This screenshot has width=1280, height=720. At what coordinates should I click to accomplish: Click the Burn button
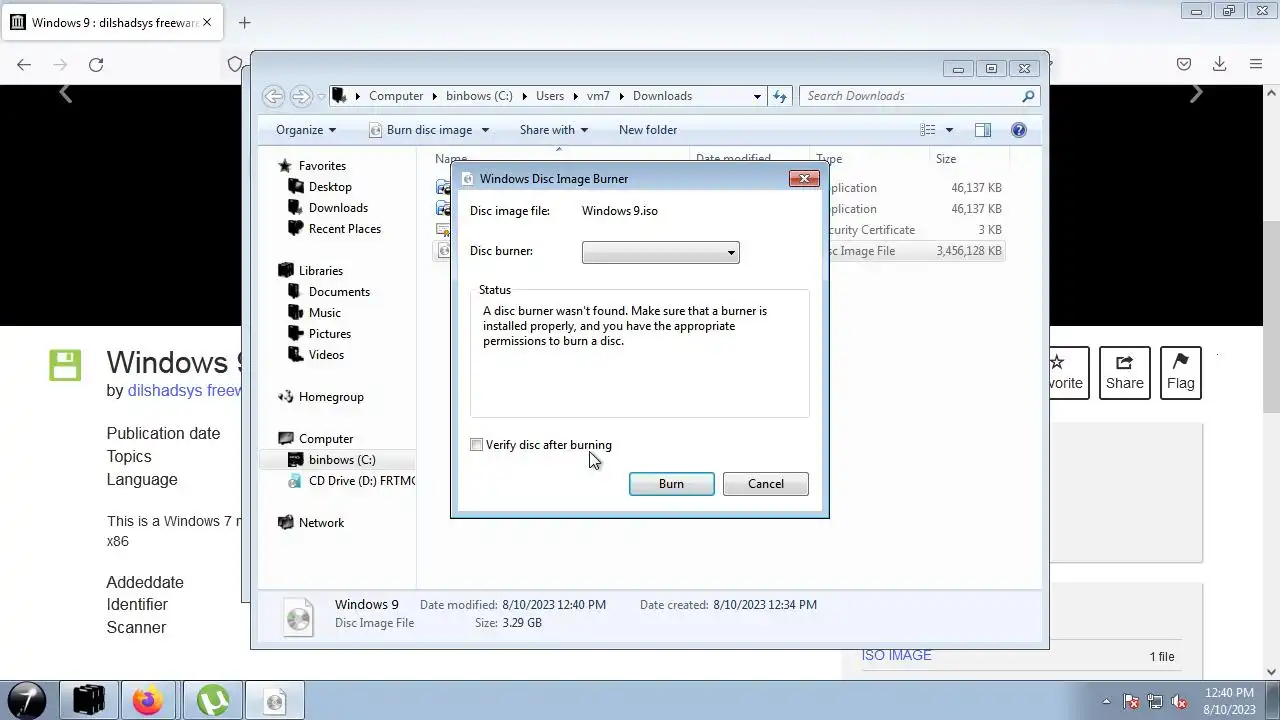[x=671, y=484]
